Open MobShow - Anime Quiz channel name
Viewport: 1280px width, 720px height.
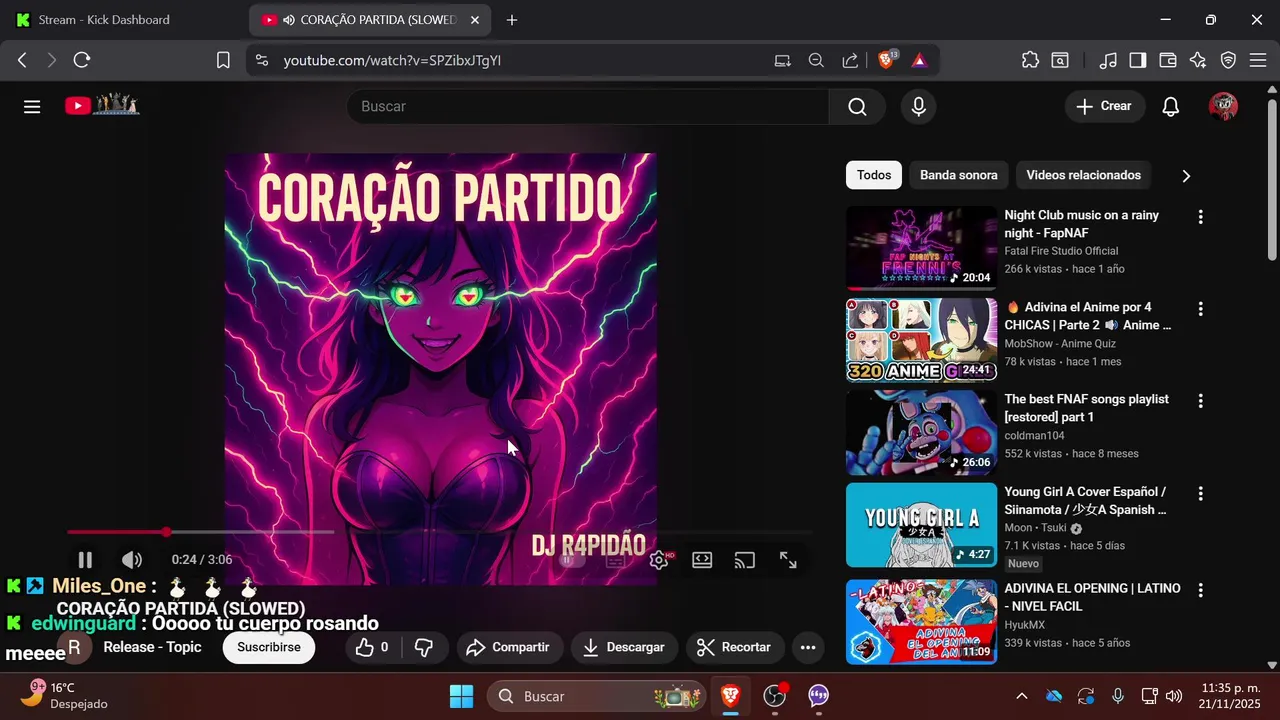[x=1060, y=344]
